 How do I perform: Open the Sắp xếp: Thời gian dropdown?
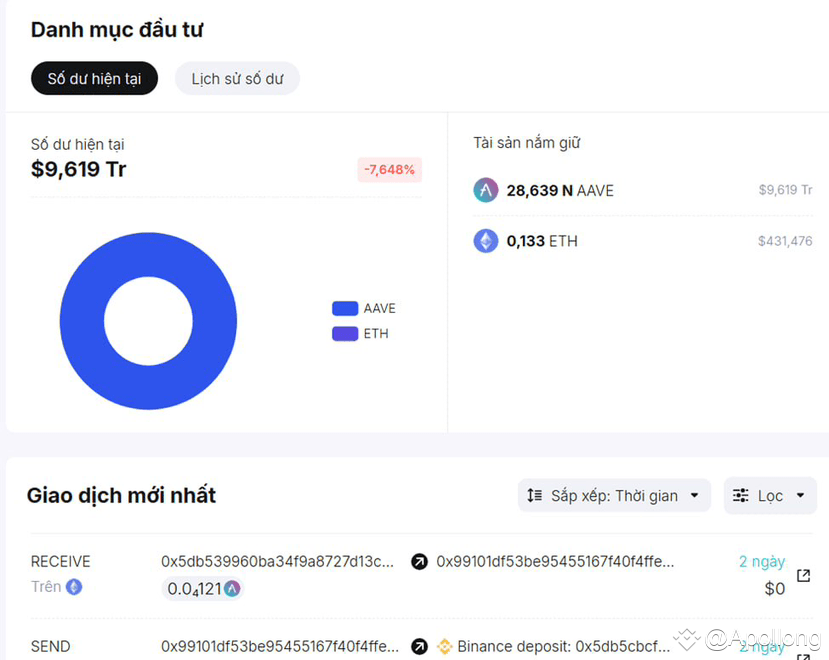pyautogui.click(x=613, y=495)
